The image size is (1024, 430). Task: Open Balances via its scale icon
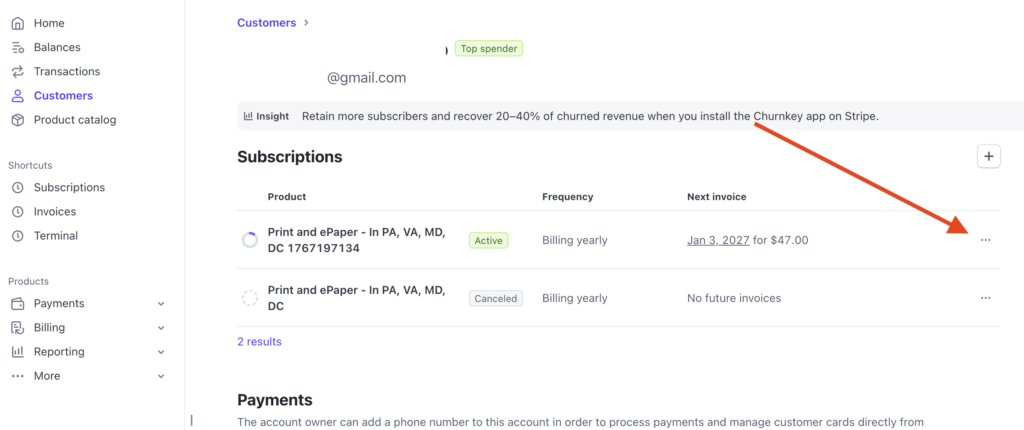(17, 47)
